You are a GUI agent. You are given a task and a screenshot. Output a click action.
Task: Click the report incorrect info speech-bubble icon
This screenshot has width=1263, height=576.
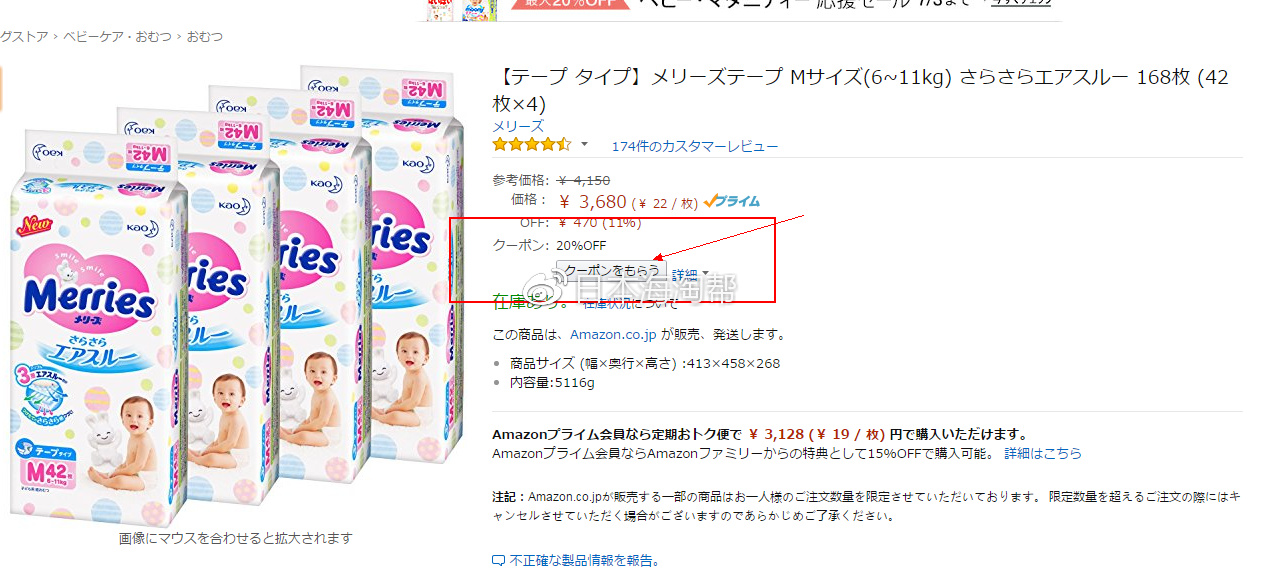point(498,560)
